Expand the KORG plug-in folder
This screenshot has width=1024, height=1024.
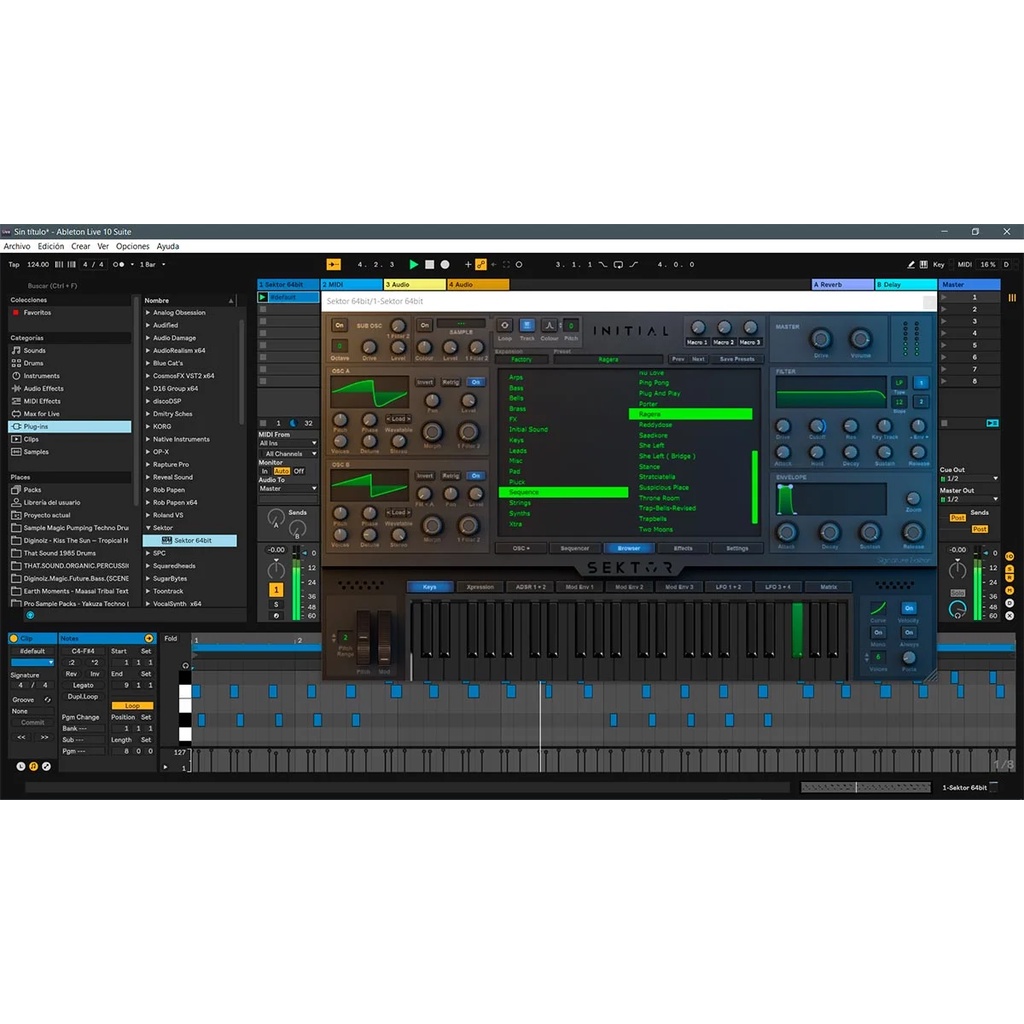[x=148, y=426]
